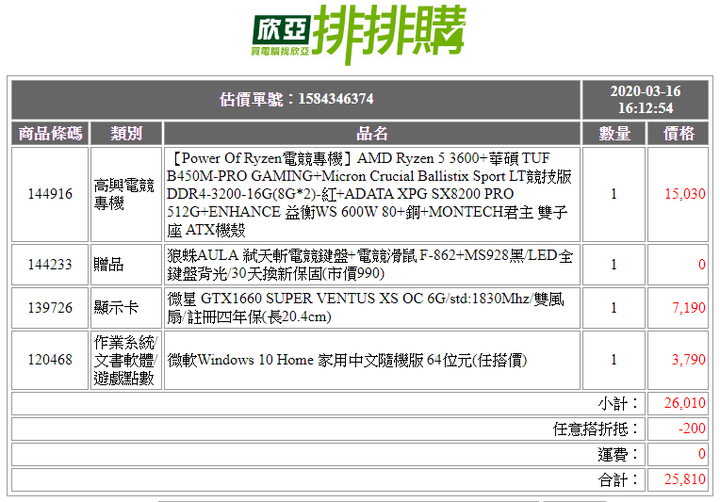The image size is (720, 502).
Task: Select category 高興電競專機
Action: click(124, 194)
